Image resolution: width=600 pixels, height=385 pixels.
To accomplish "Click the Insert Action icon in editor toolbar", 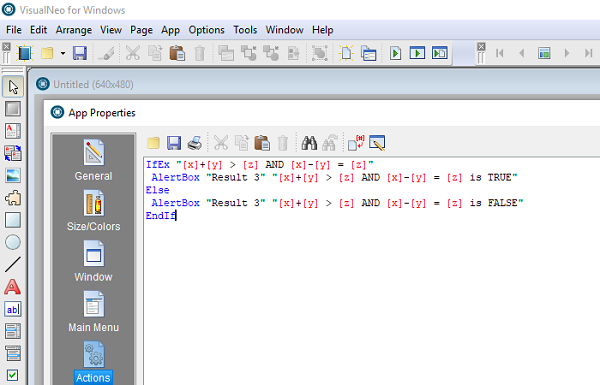I will (377, 143).
